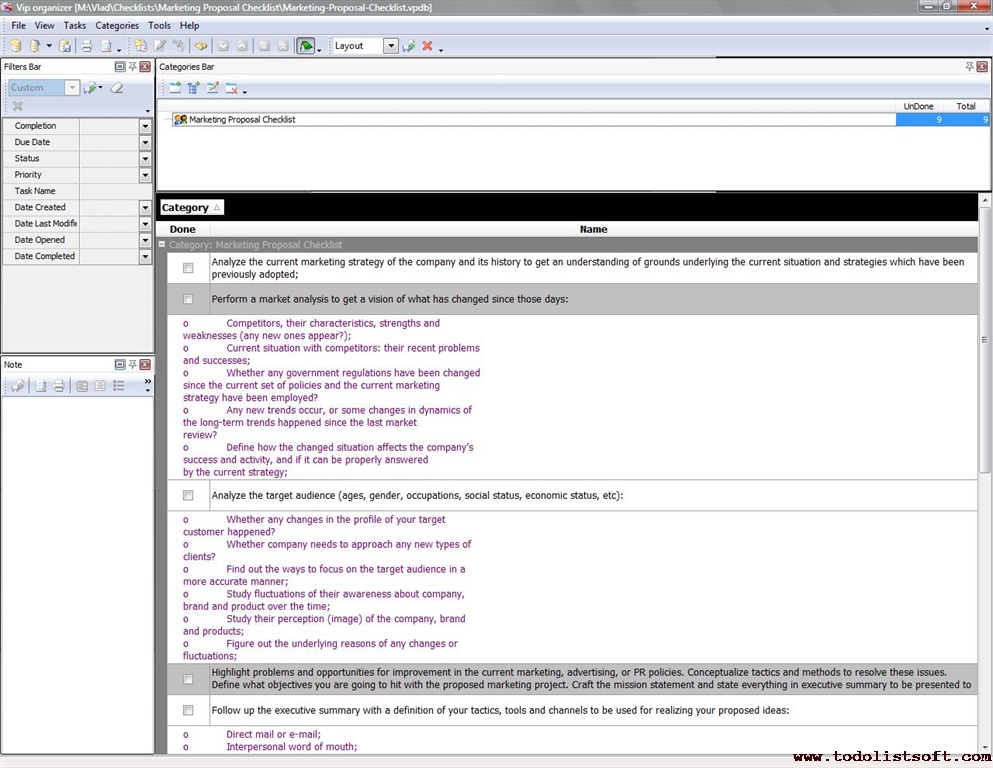The width and height of the screenshot is (993, 768).
Task: Click the Add Category icon
Action: (x=175, y=88)
